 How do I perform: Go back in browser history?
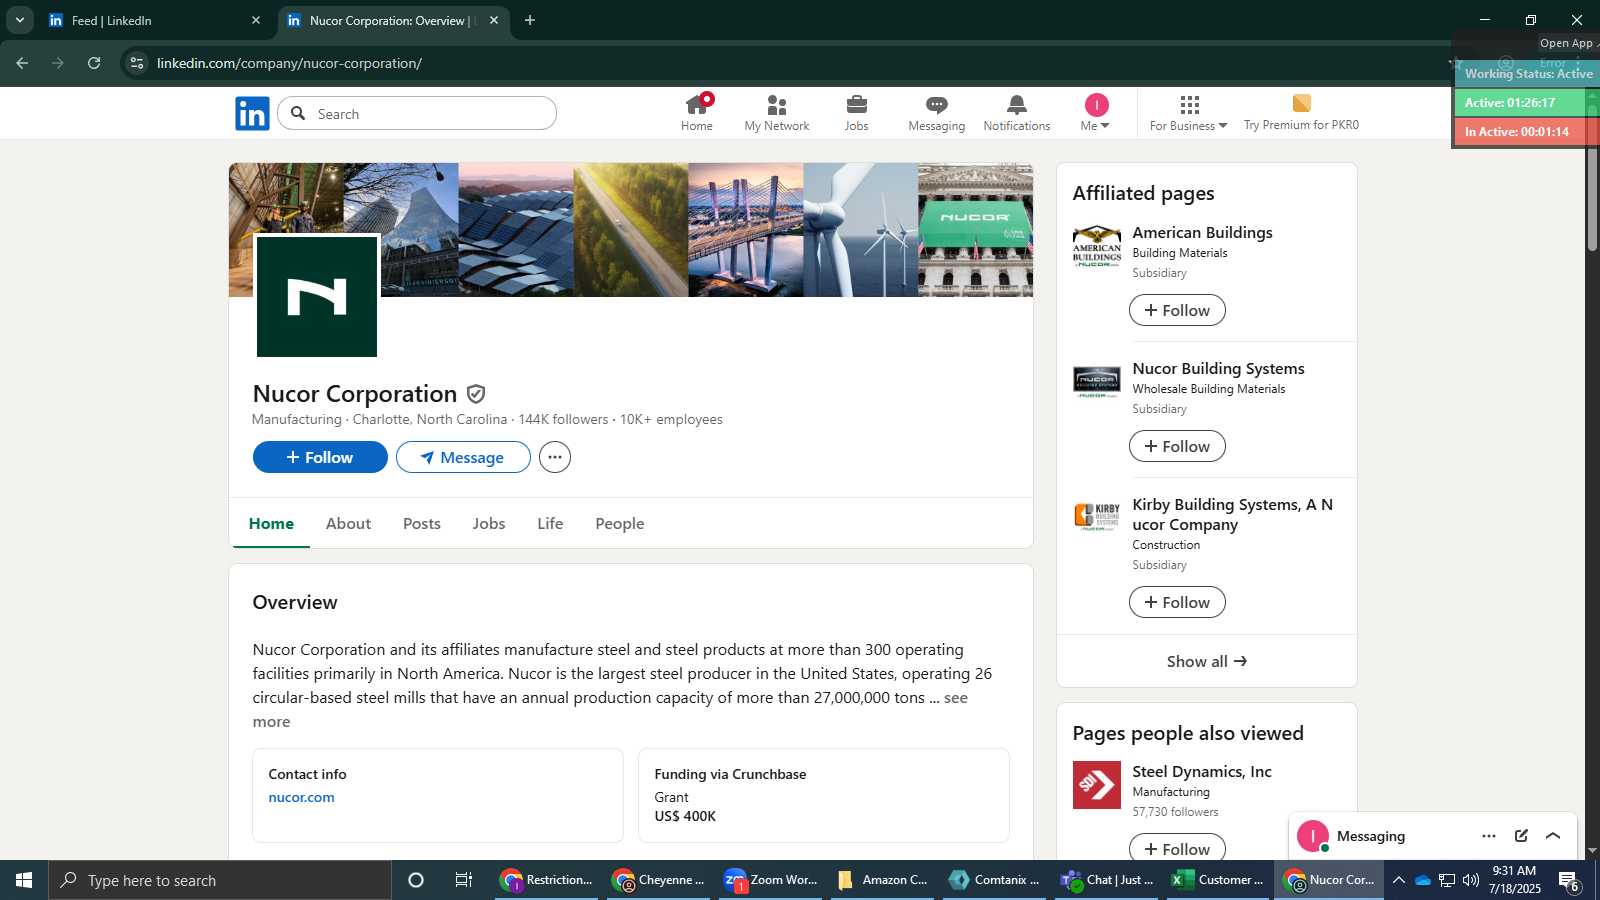point(22,63)
